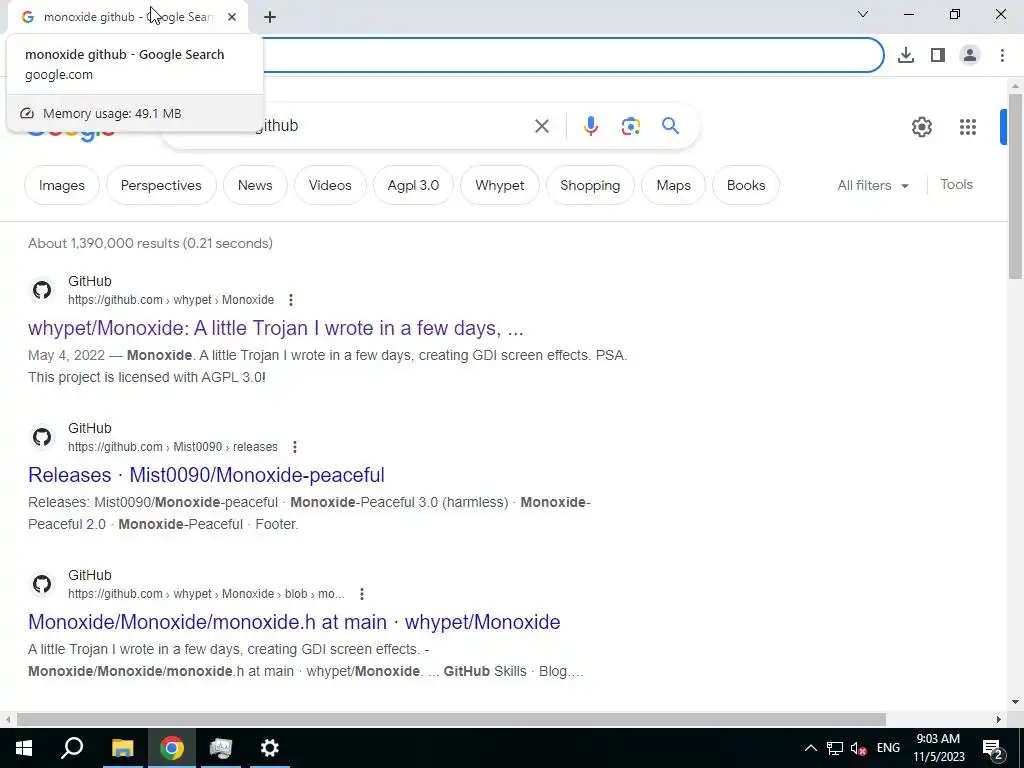Show hidden system tray icons

tap(810, 748)
